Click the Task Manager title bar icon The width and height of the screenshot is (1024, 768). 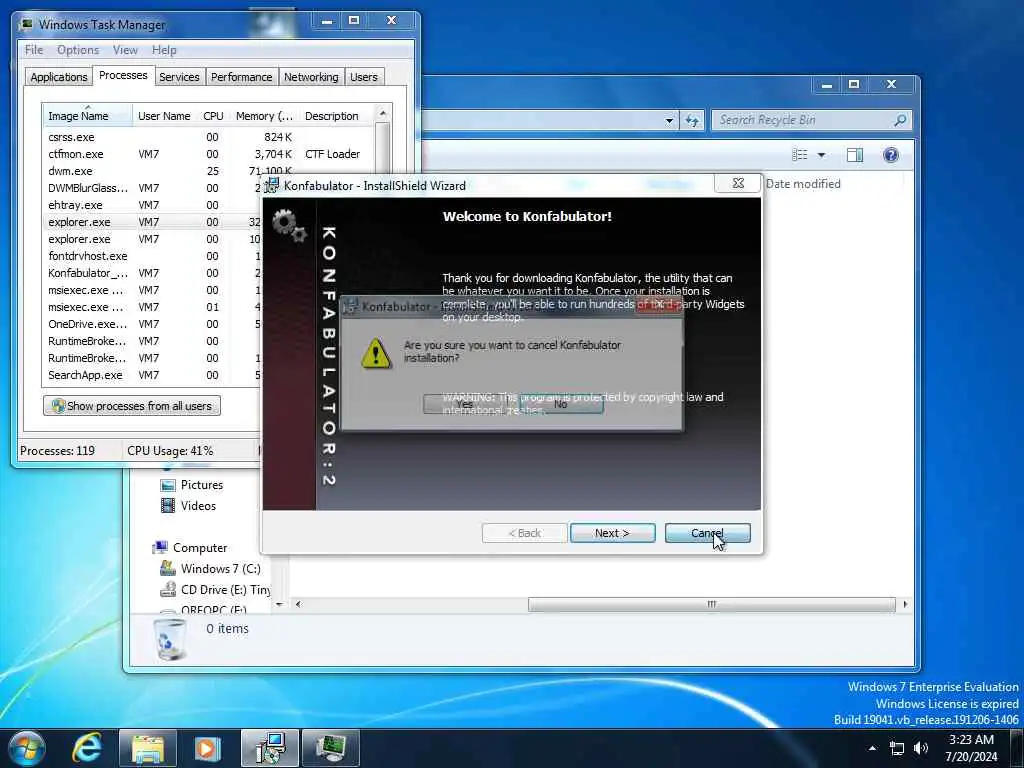pos(26,25)
